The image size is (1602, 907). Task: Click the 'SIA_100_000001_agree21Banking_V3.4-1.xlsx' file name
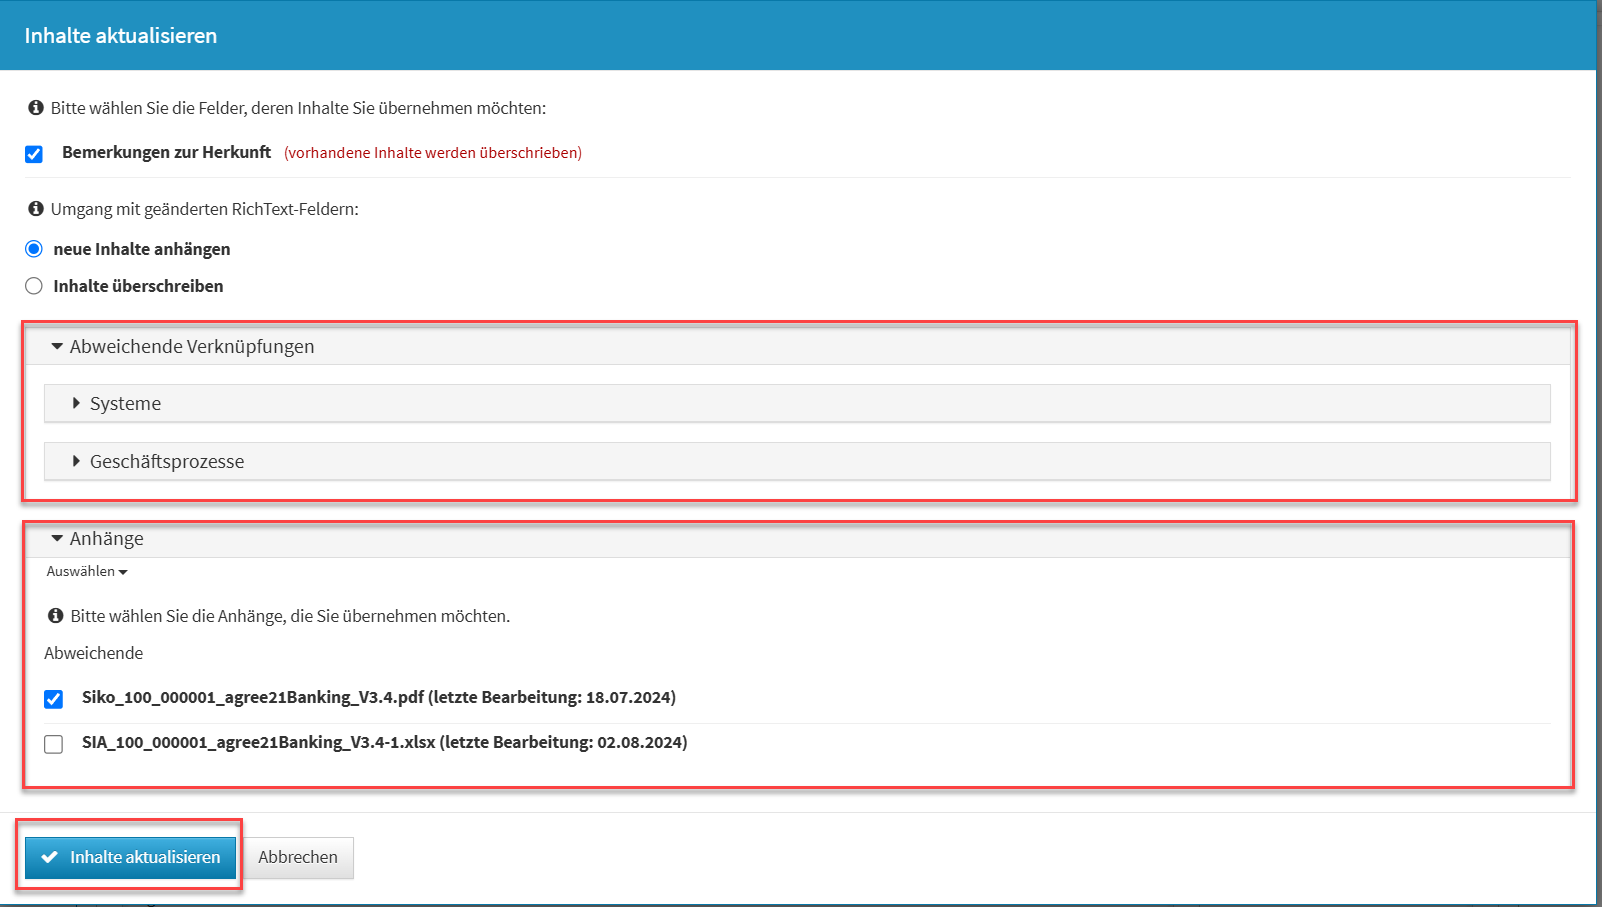(259, 742)
